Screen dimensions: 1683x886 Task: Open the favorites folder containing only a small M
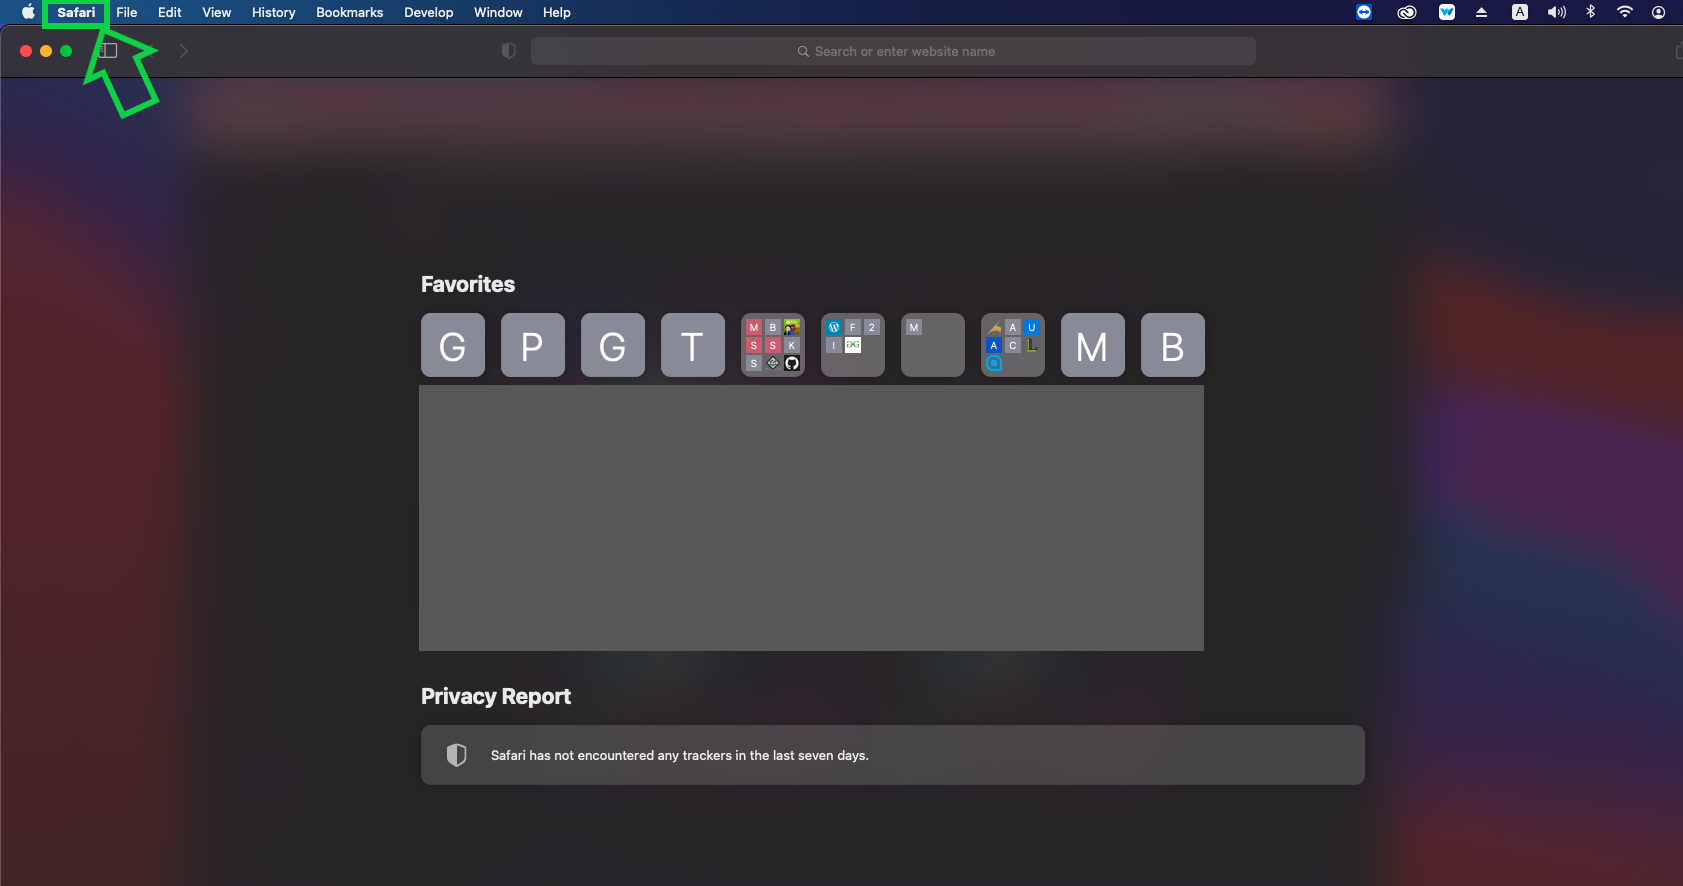click(x=933, y=345)
